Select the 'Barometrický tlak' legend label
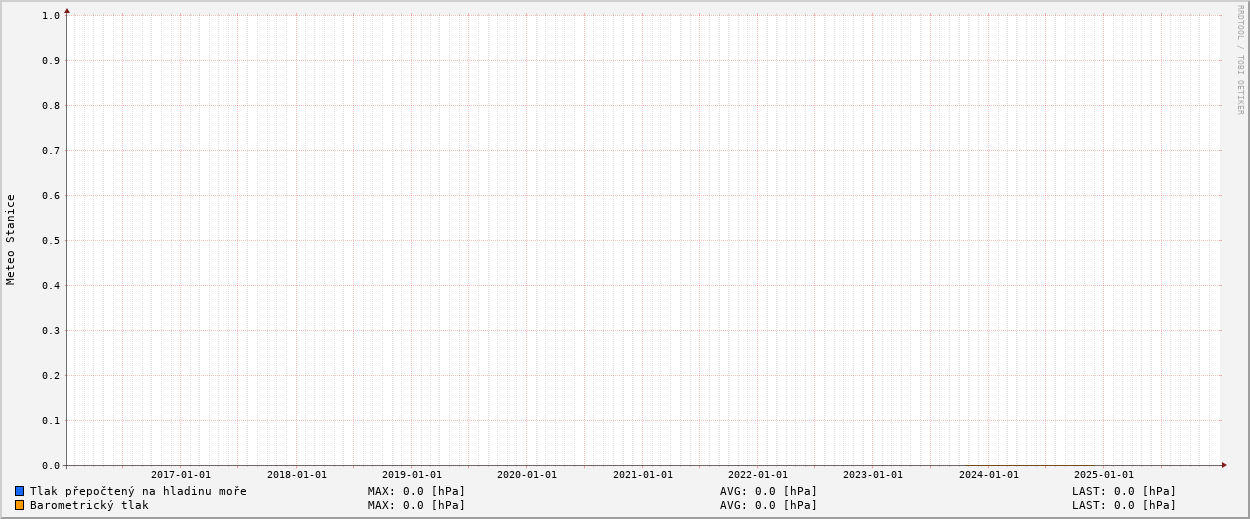 pyautogui.click(x=89, y=505)
